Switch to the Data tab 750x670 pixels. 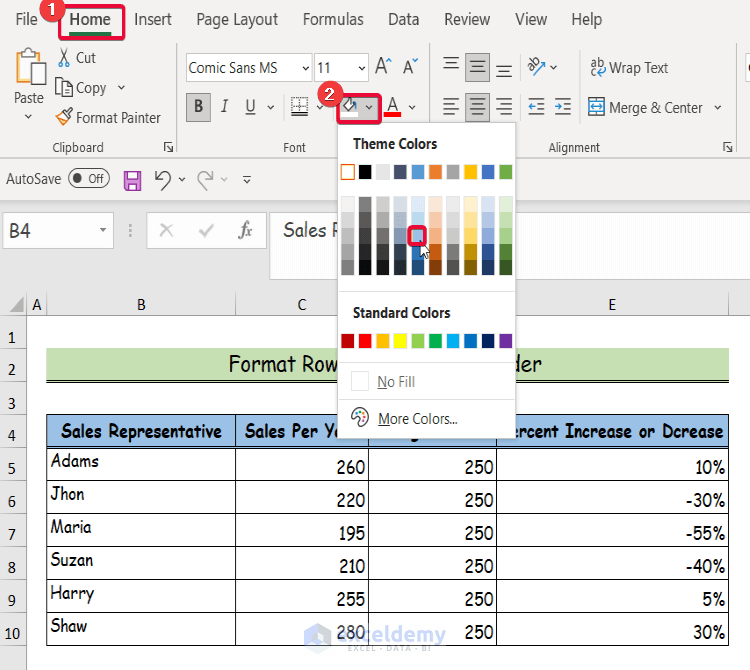403,19
